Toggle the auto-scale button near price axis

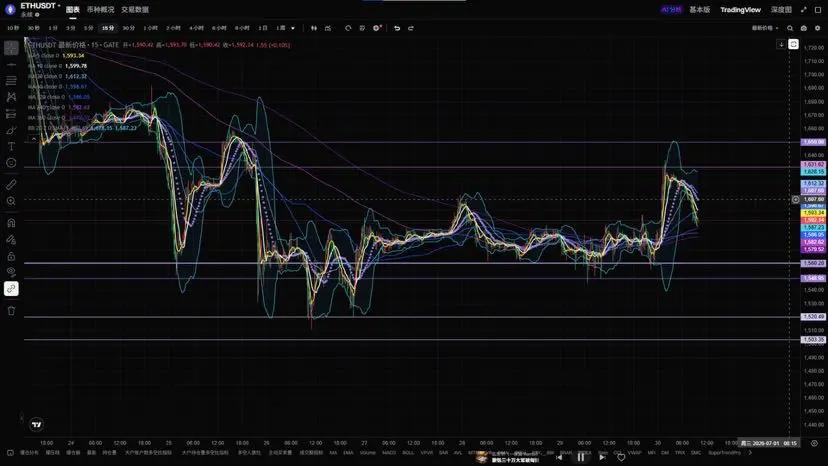coord(793,44)
